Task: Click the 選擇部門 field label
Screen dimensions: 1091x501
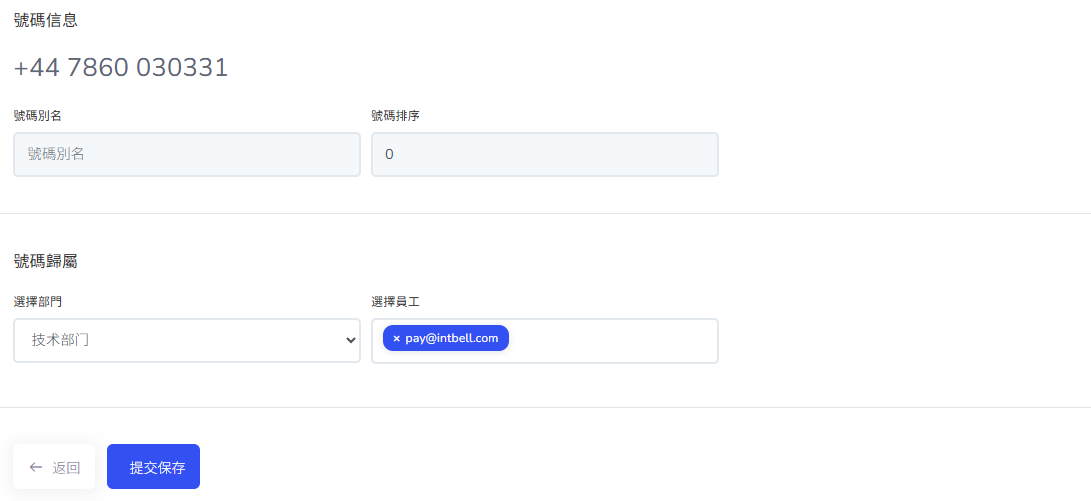Action: point(38,301)
